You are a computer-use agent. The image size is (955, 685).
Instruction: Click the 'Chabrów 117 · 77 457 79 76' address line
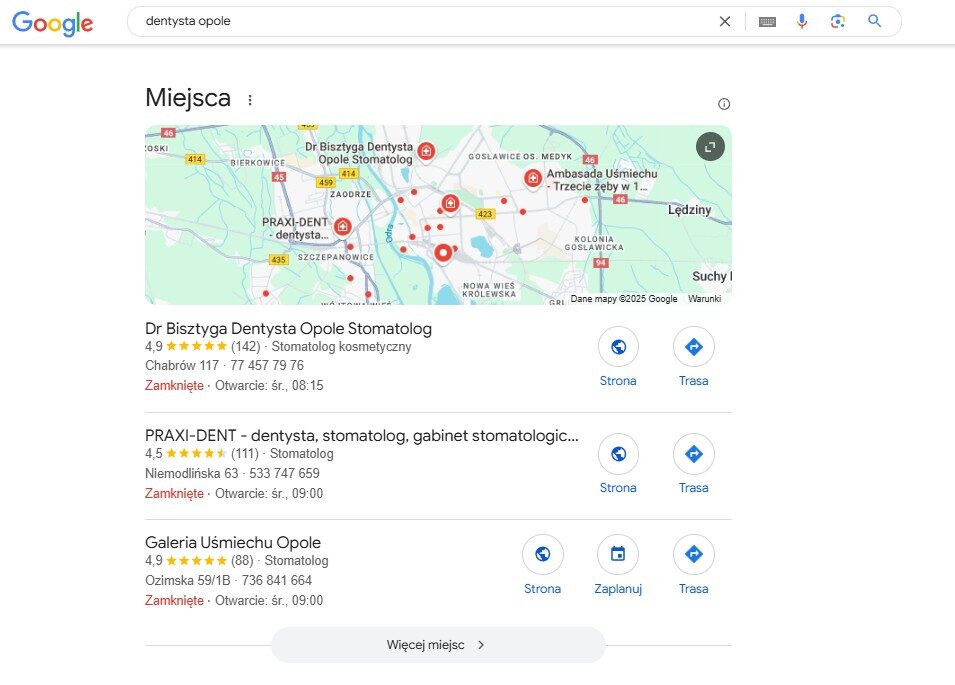[224, 365]
